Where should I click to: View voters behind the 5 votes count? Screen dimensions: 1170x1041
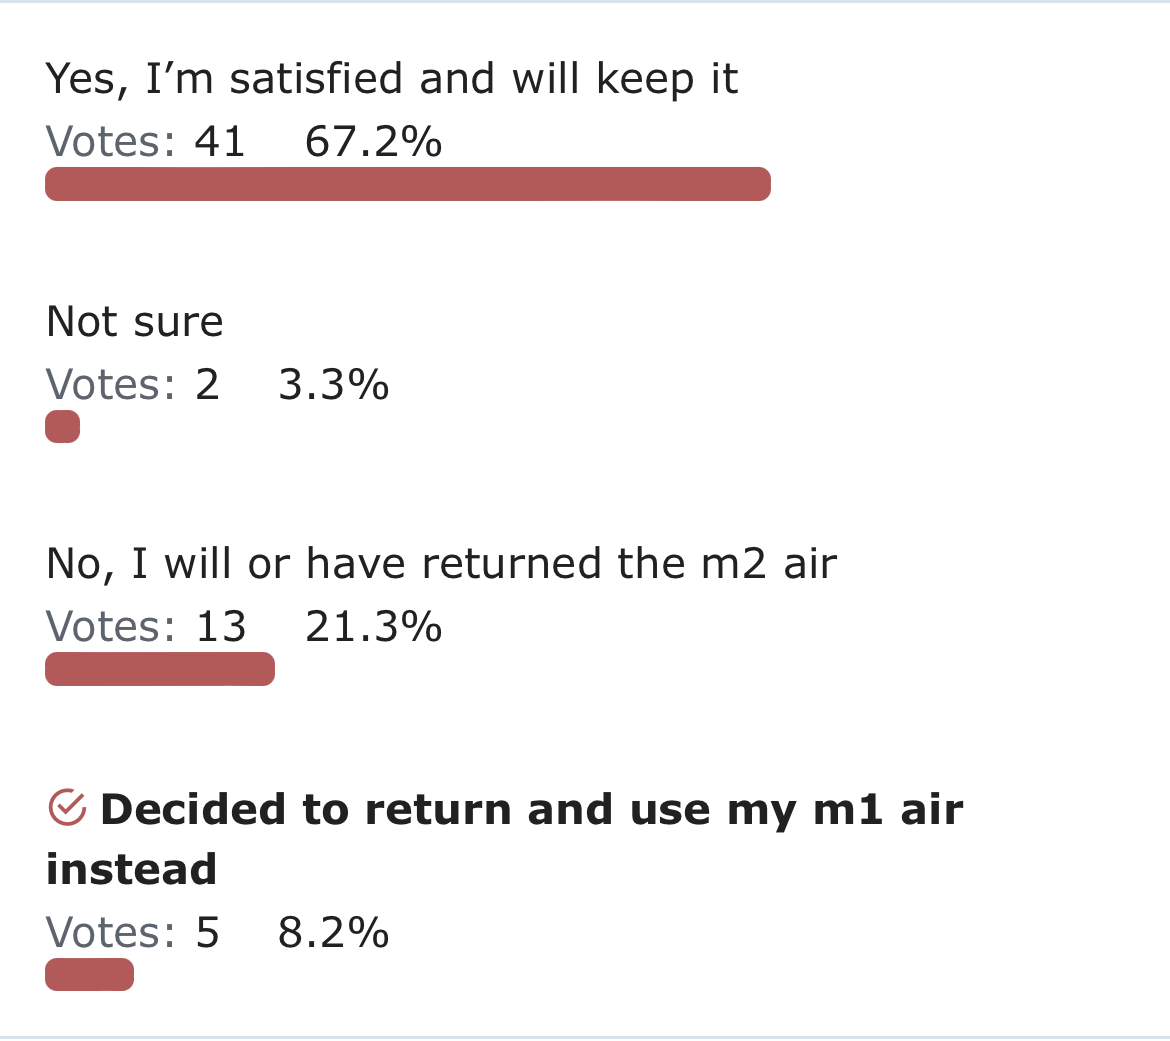[x=207, y=933]
